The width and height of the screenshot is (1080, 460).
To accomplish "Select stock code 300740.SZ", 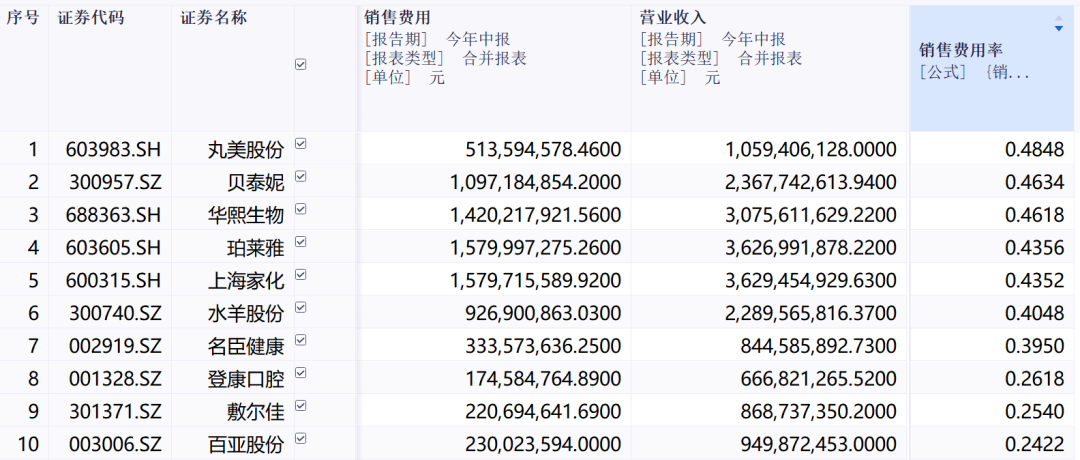I will click(115, 314).
